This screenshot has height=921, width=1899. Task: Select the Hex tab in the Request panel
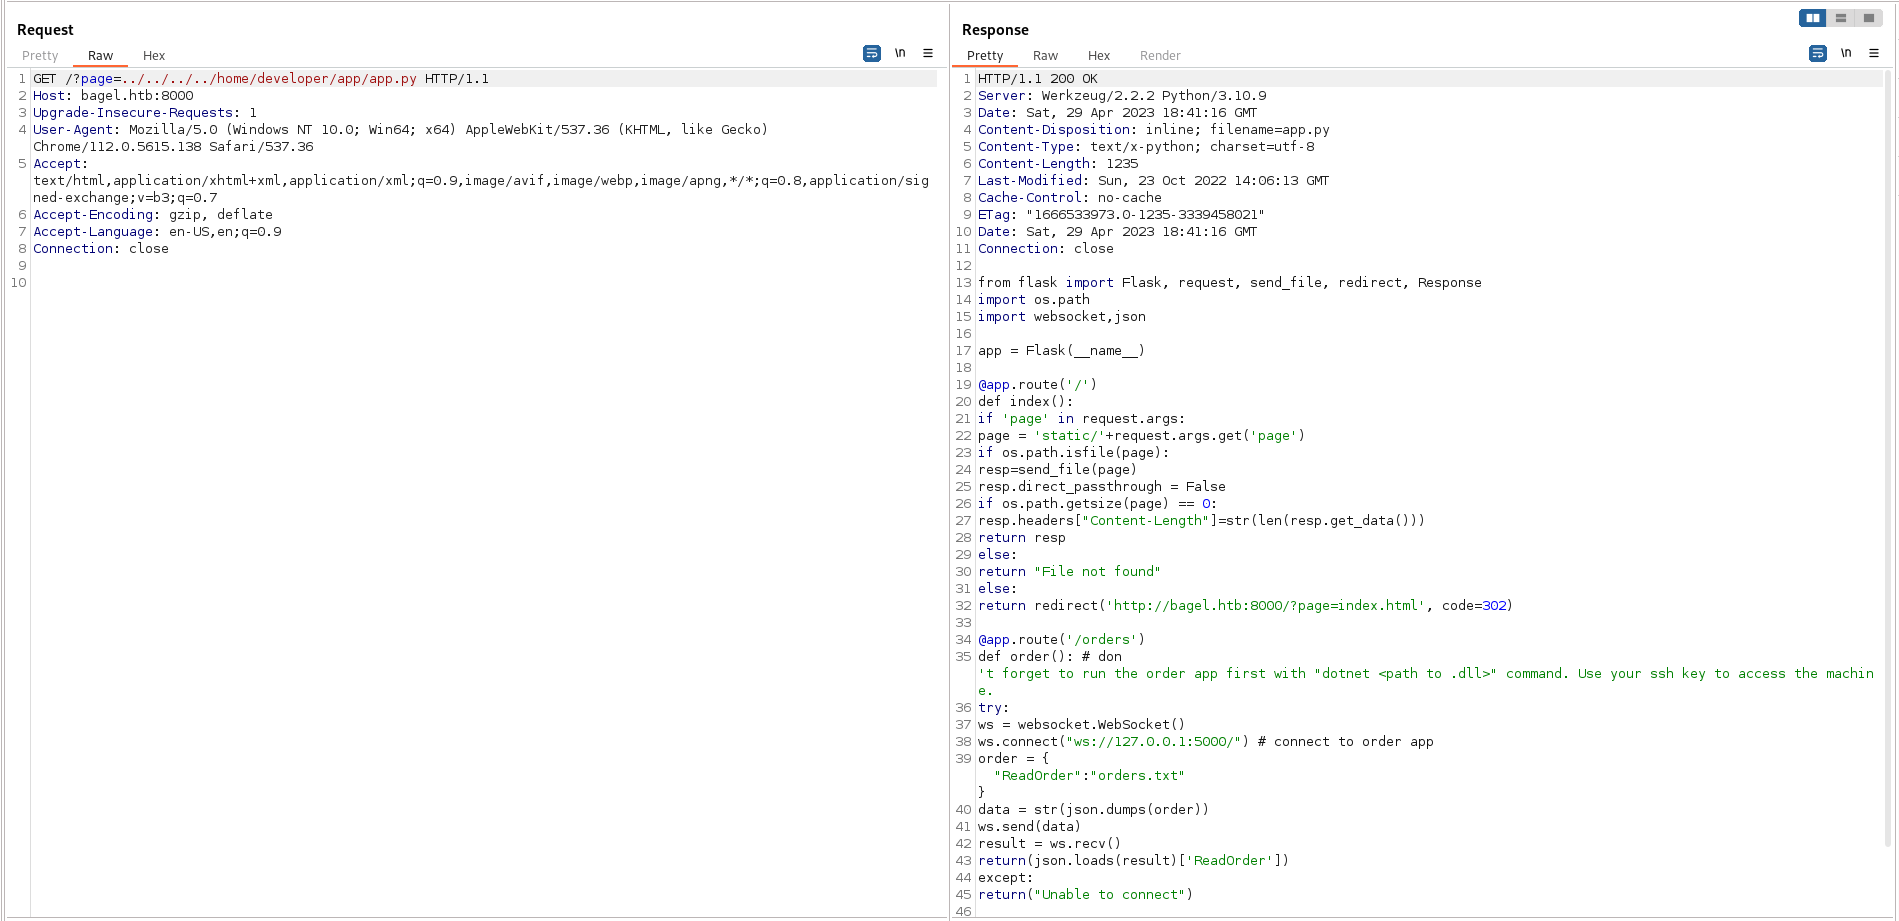click(154, 55)
